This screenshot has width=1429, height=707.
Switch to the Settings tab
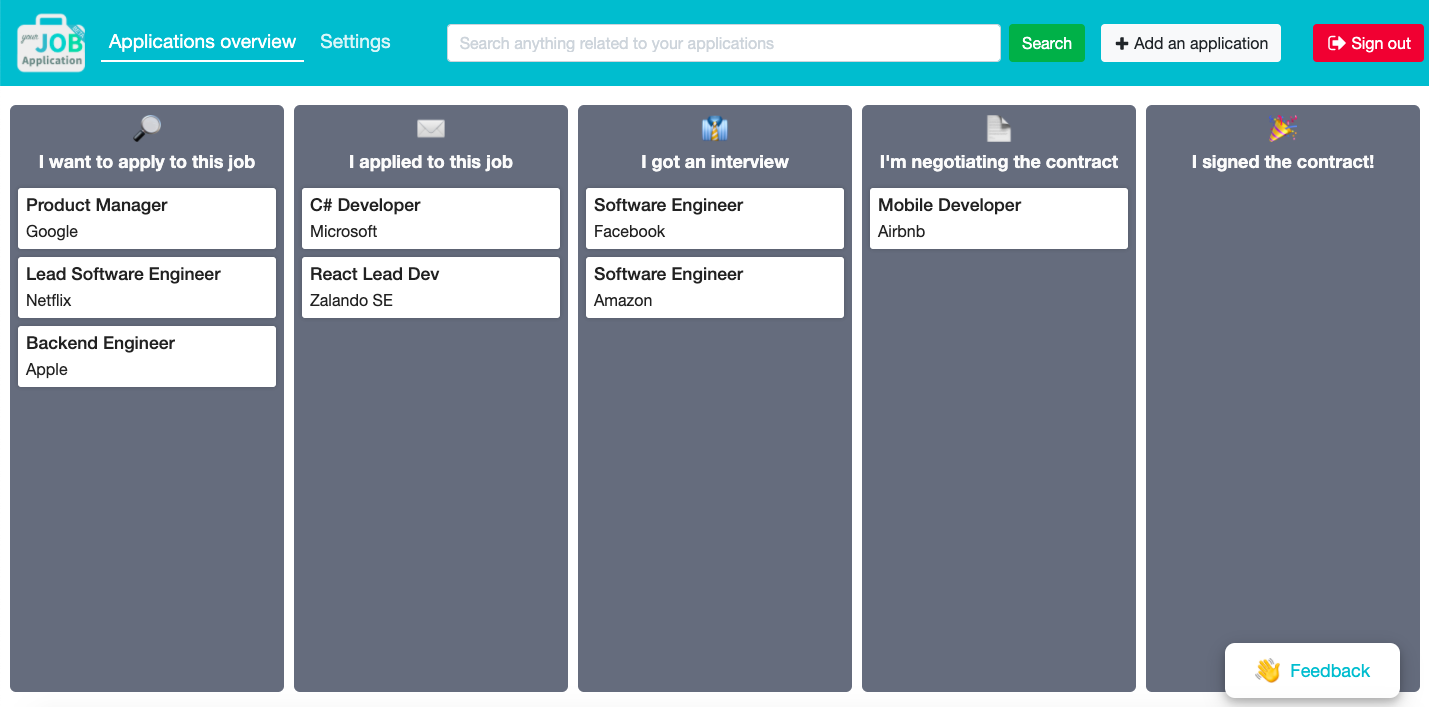355,41
